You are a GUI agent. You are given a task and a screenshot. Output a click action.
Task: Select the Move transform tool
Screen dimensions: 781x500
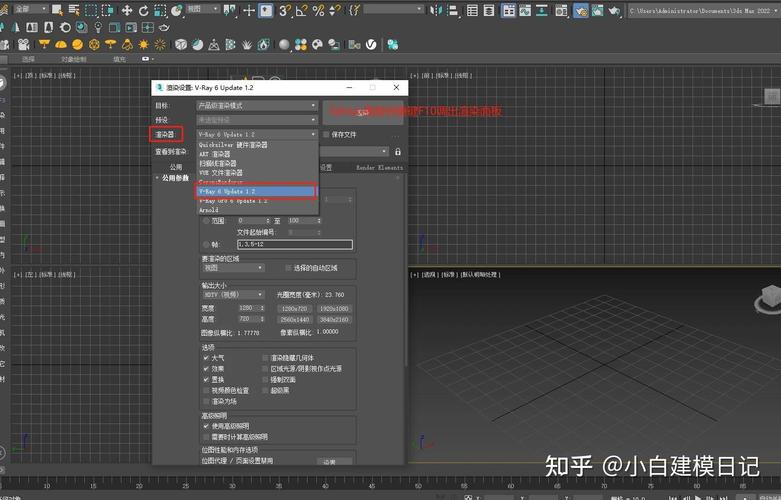pyautogui.click(x=127, y=10)
